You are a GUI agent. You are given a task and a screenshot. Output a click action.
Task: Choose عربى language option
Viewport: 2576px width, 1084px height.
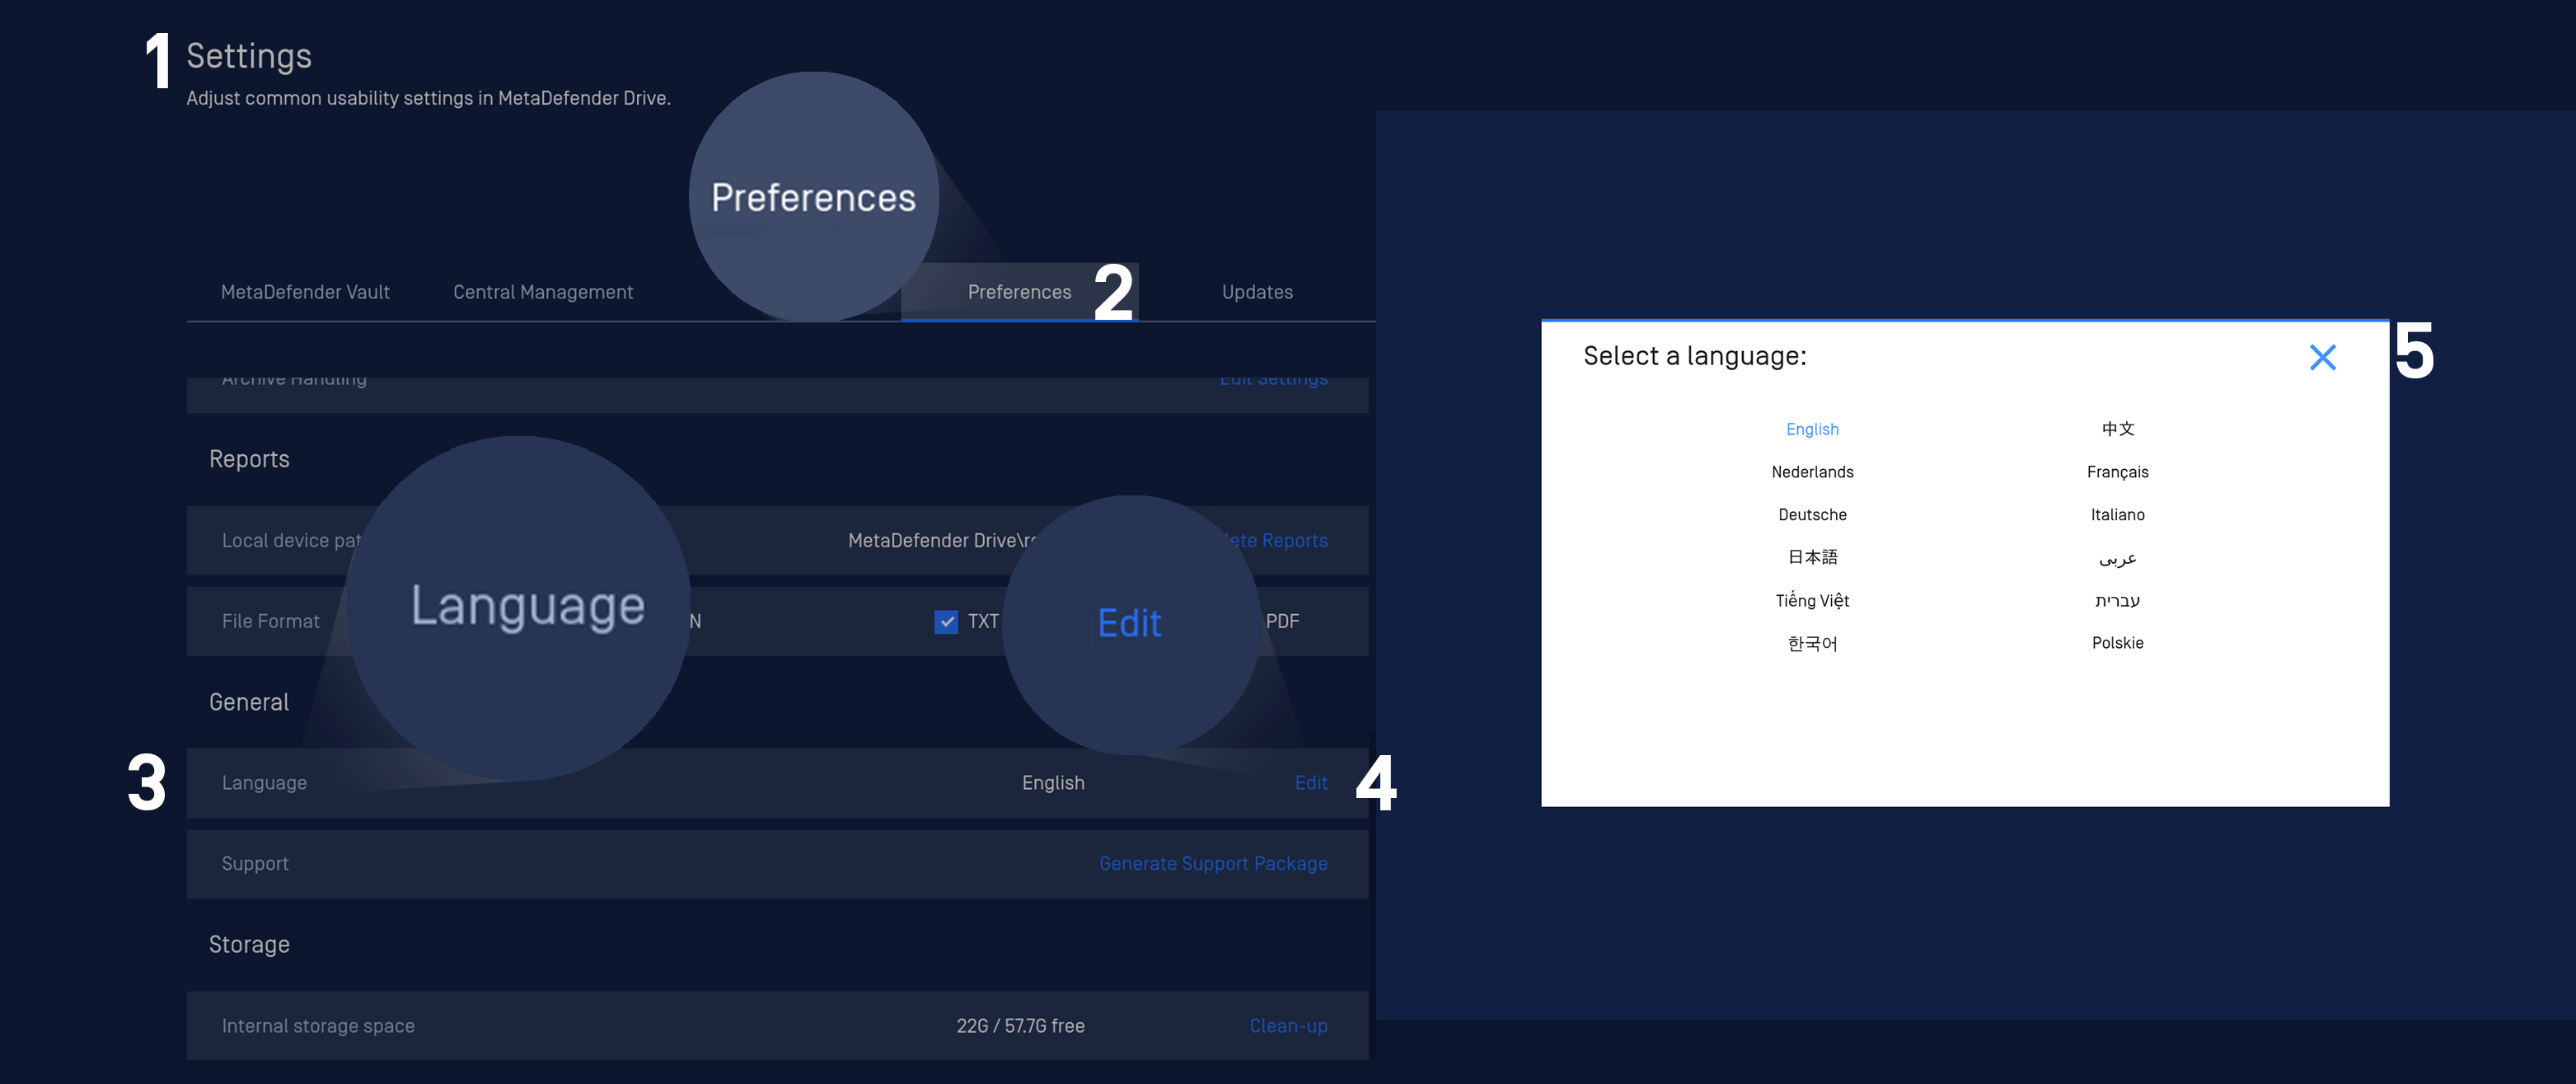2117,559
